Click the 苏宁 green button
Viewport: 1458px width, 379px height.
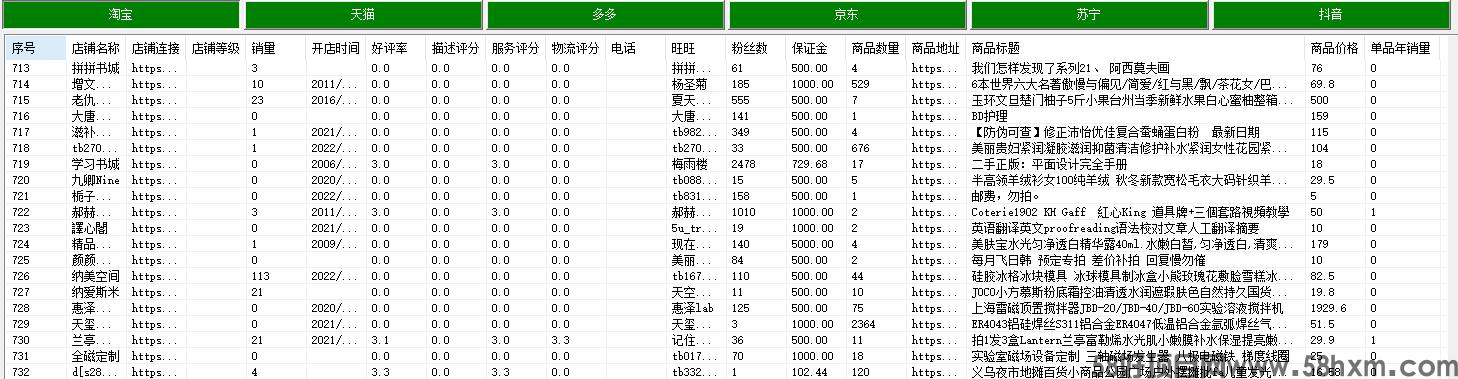tap(1089, 15)
